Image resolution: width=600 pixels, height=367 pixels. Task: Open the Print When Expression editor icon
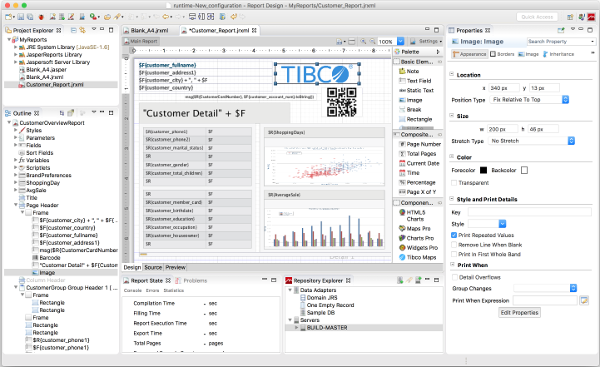(x=584, y=300)
